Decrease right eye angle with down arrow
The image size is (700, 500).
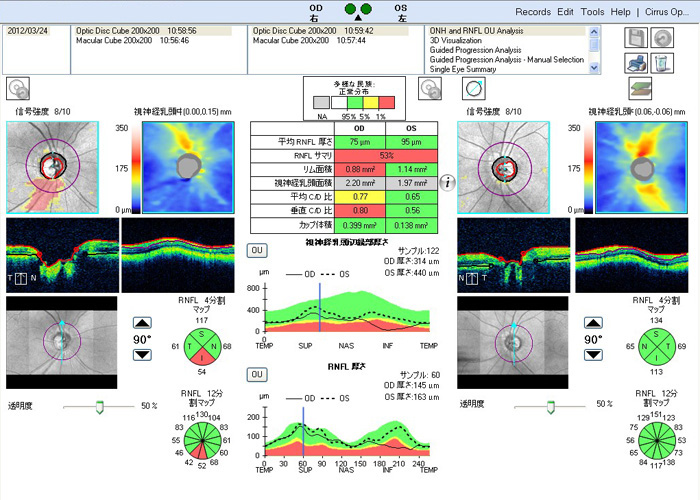[x=591, y=357]
